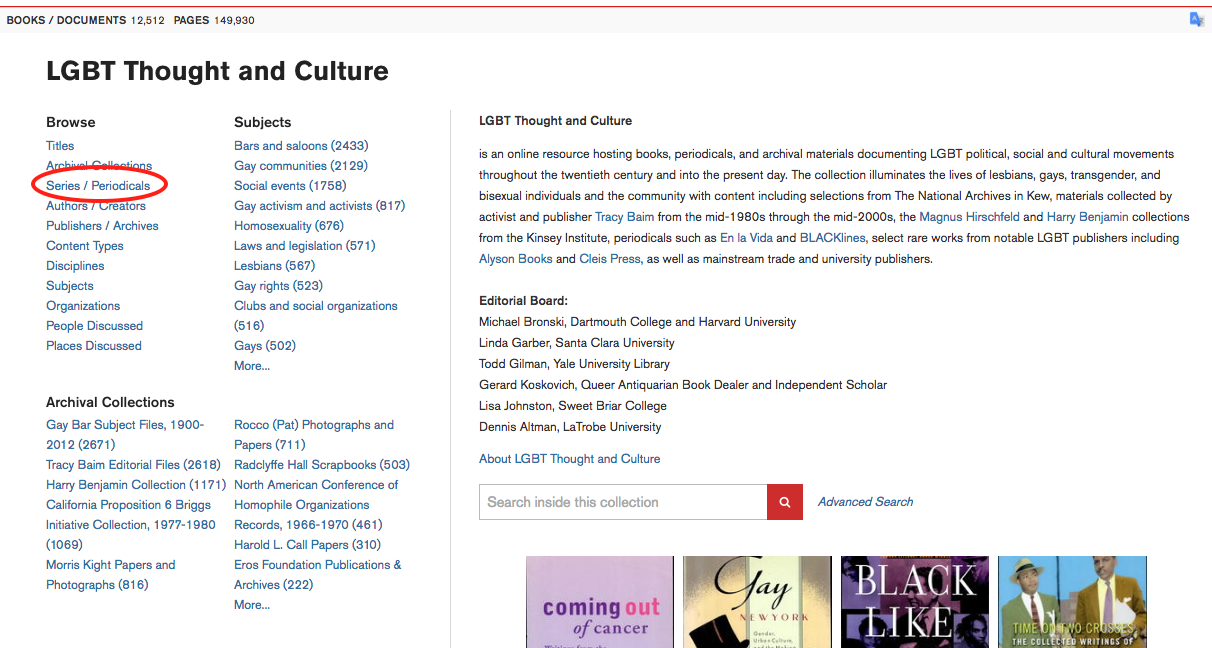This screenshot has height=648, width=1212.
Task: Click the BOOKS / DOCUMENTS 12,512 count
Action: tap(86, 20)
